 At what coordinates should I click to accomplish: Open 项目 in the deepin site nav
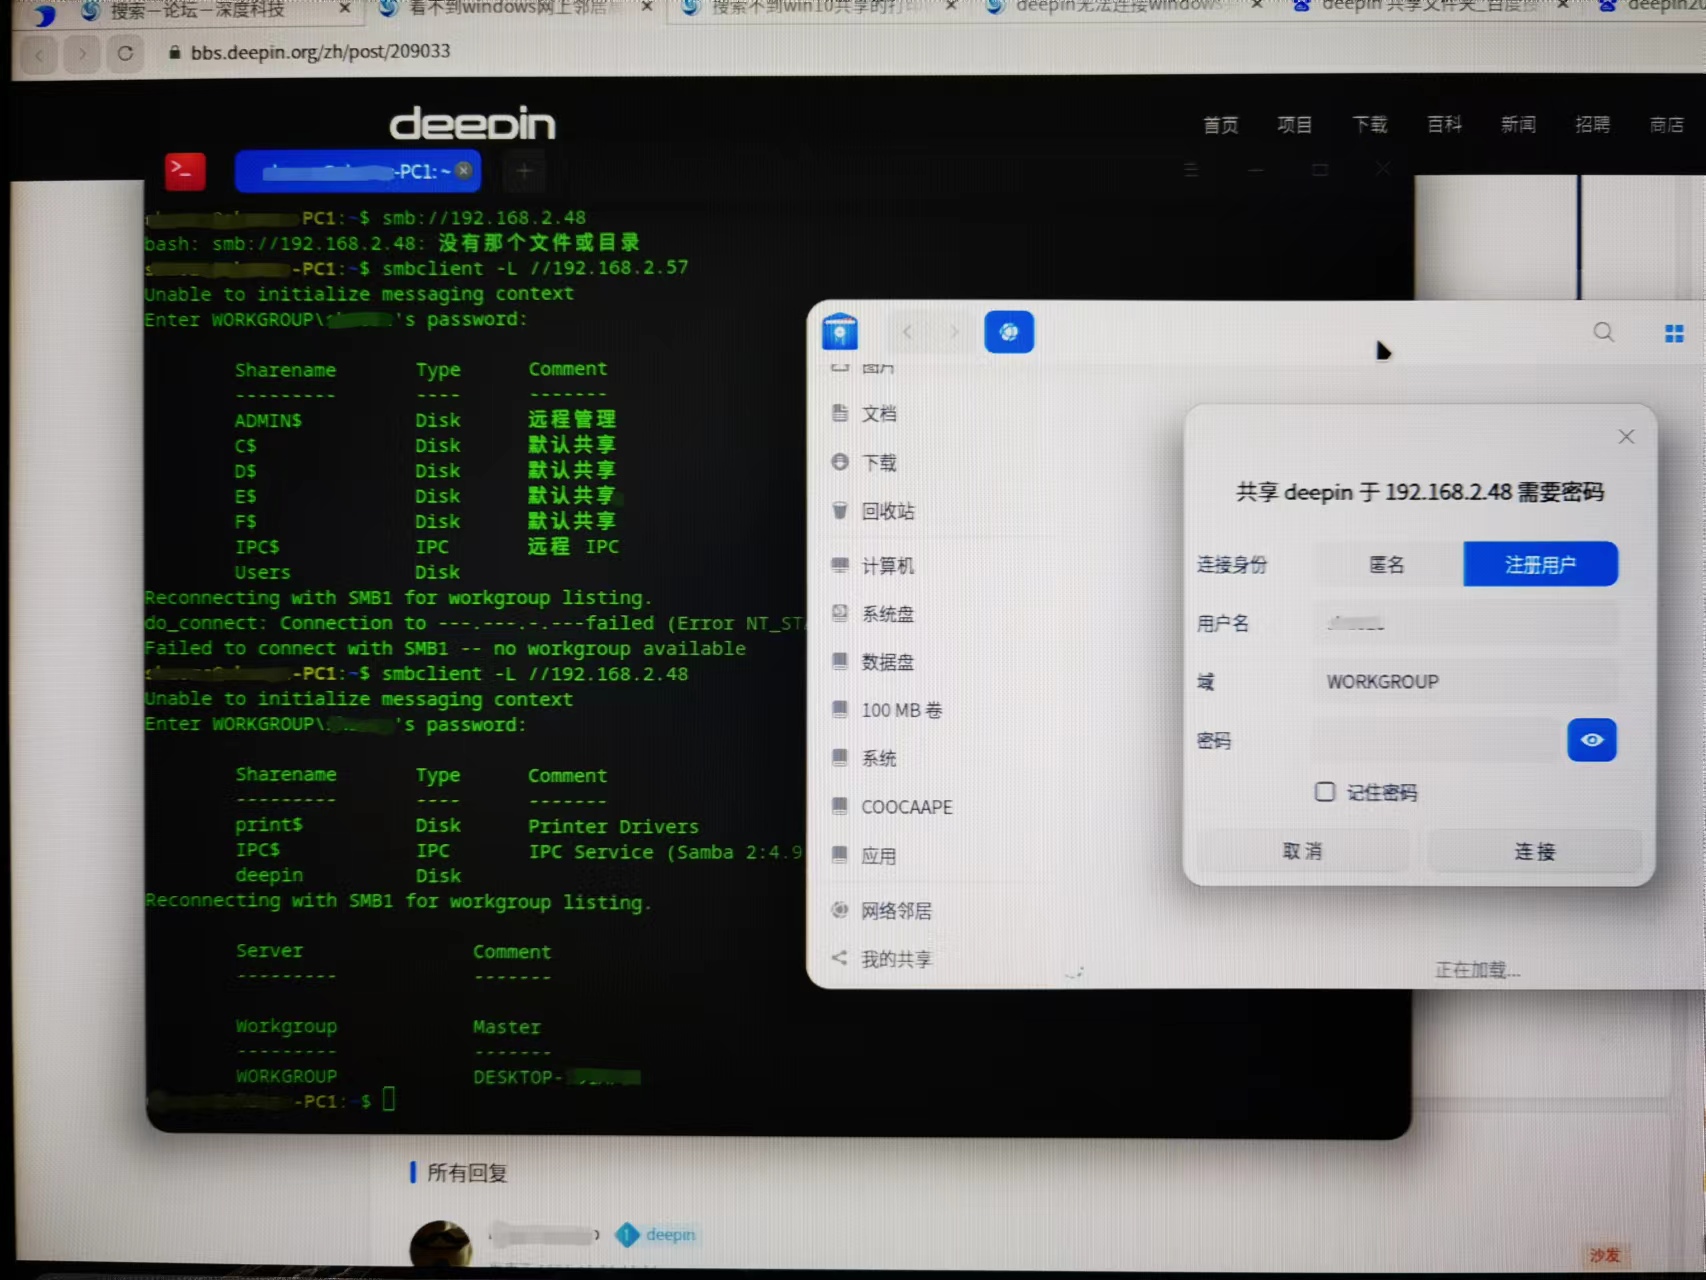tap(1294, 125)
